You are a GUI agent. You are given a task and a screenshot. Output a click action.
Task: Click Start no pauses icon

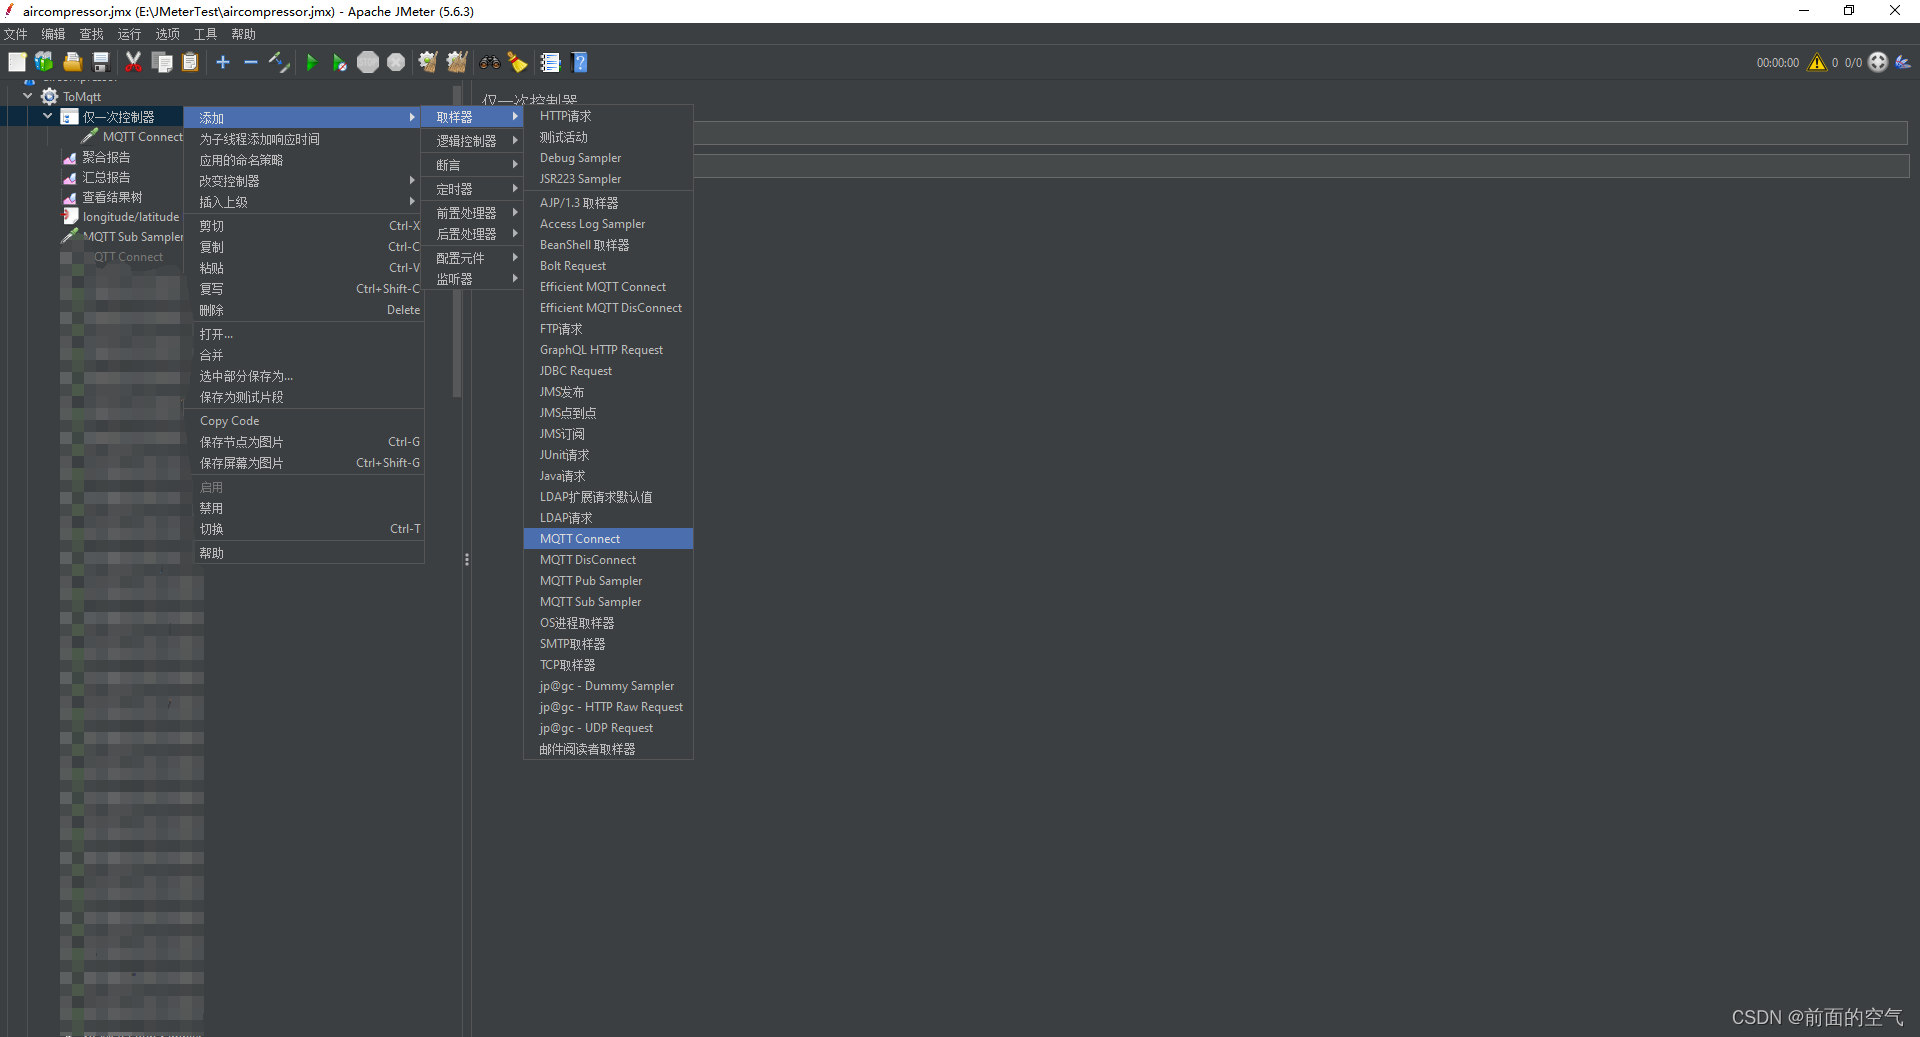(x=339, y=62)
